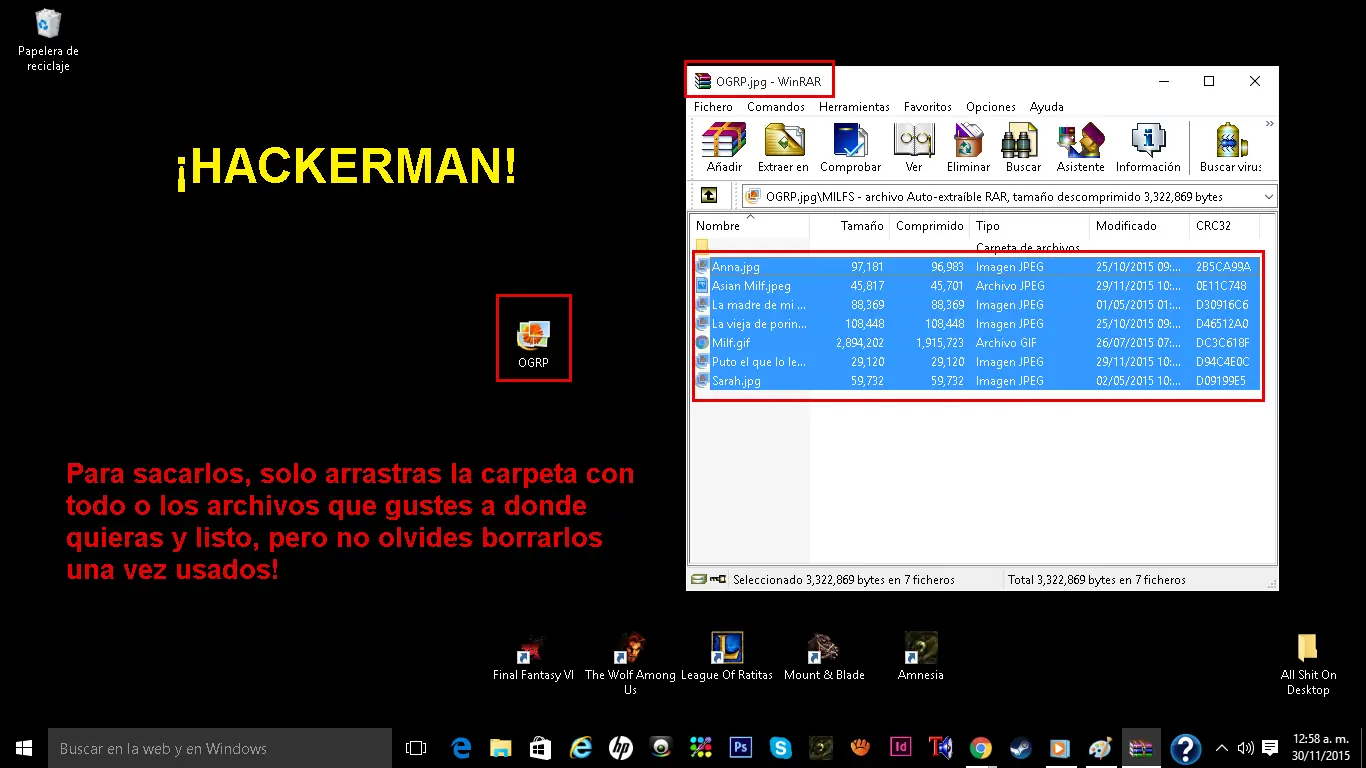The height and width of the screenshot is (768, 1366).
Task: Select the La madre de mi... file
Action: pos(978,305)
